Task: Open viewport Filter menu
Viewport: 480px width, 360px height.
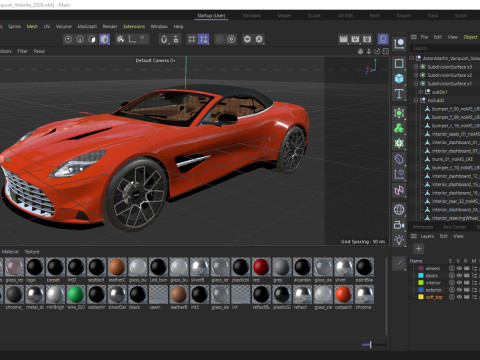Action: click(x=22, y=51)
